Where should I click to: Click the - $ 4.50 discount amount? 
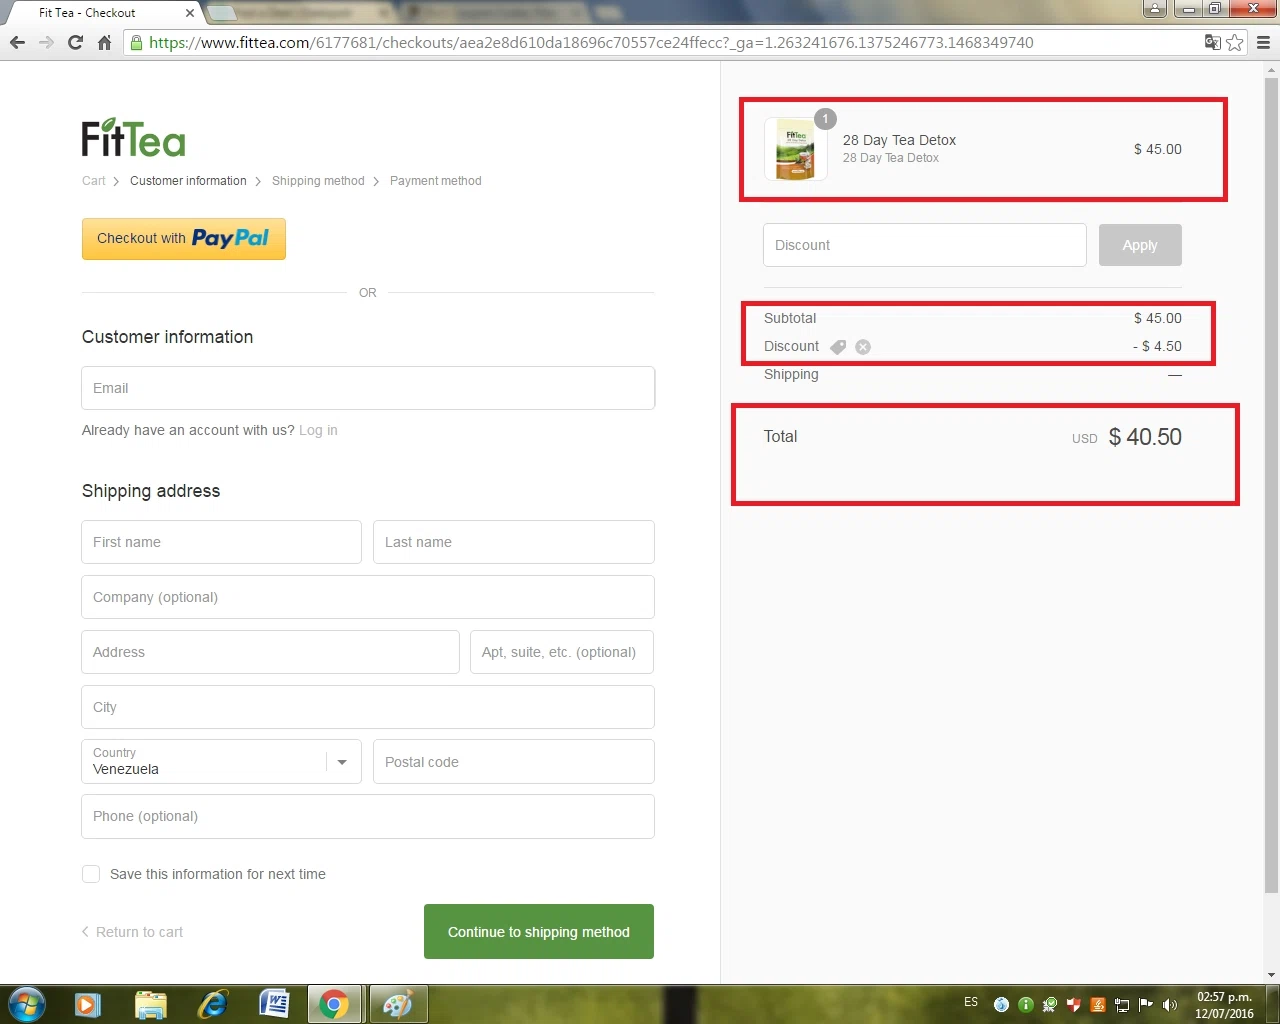[x=1157, y=346]
